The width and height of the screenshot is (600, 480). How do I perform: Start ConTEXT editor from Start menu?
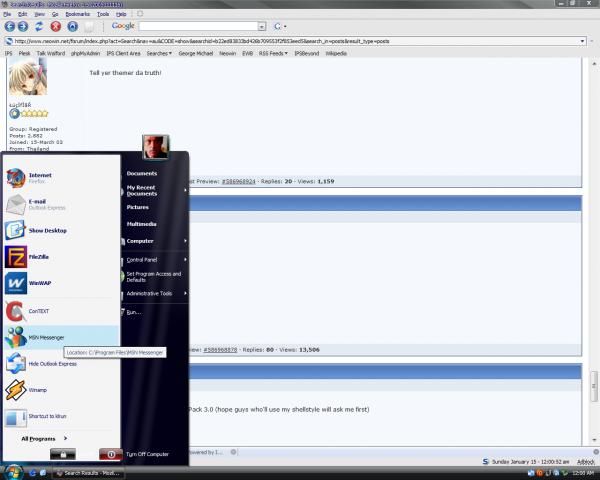click(61, 311)
